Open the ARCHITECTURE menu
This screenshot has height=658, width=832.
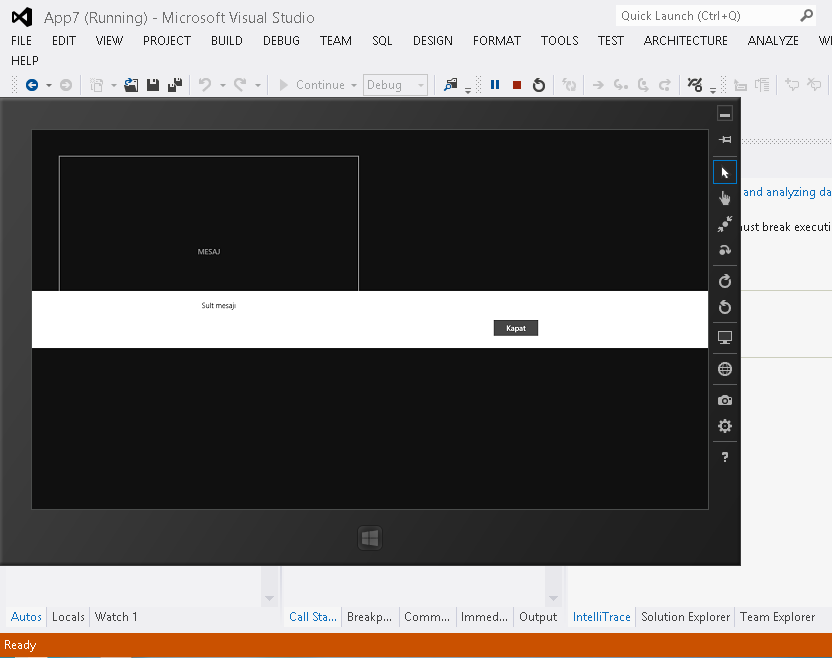[686, 41]
